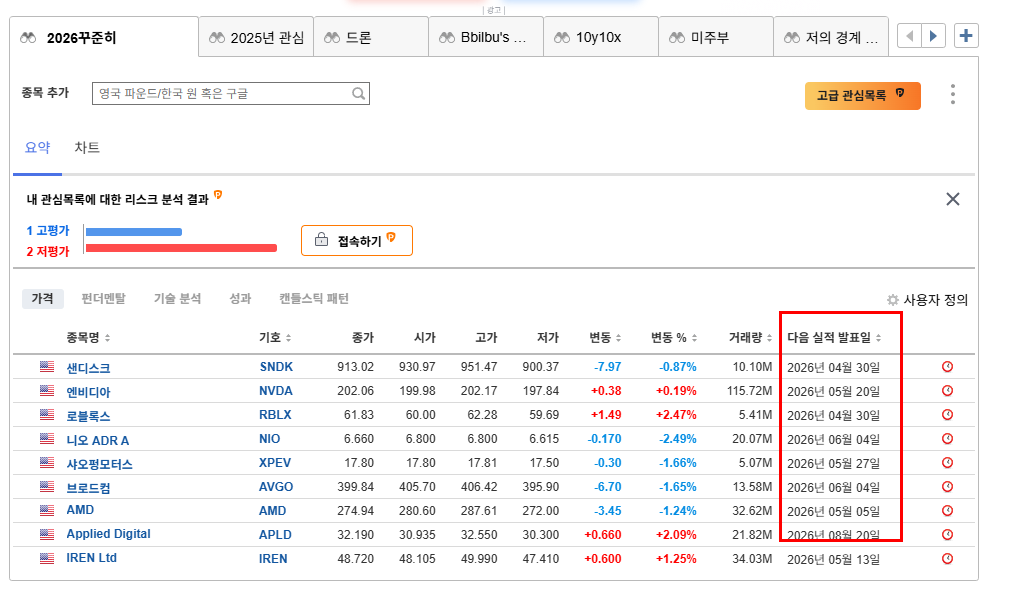Screen dimensions: 1018x608
Task: Click the alert clock icon for RBLX row
Action: click(x=947, y=415)
